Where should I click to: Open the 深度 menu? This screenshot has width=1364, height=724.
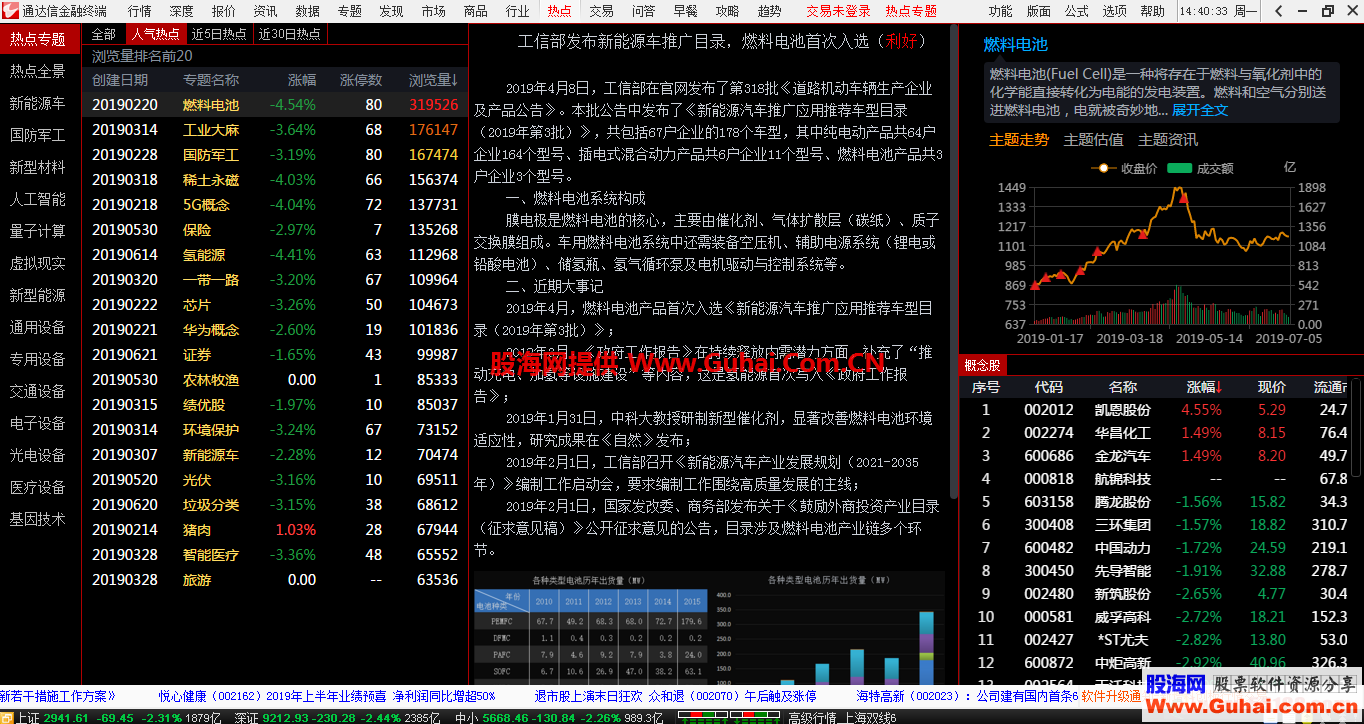[x=182, y=11]
